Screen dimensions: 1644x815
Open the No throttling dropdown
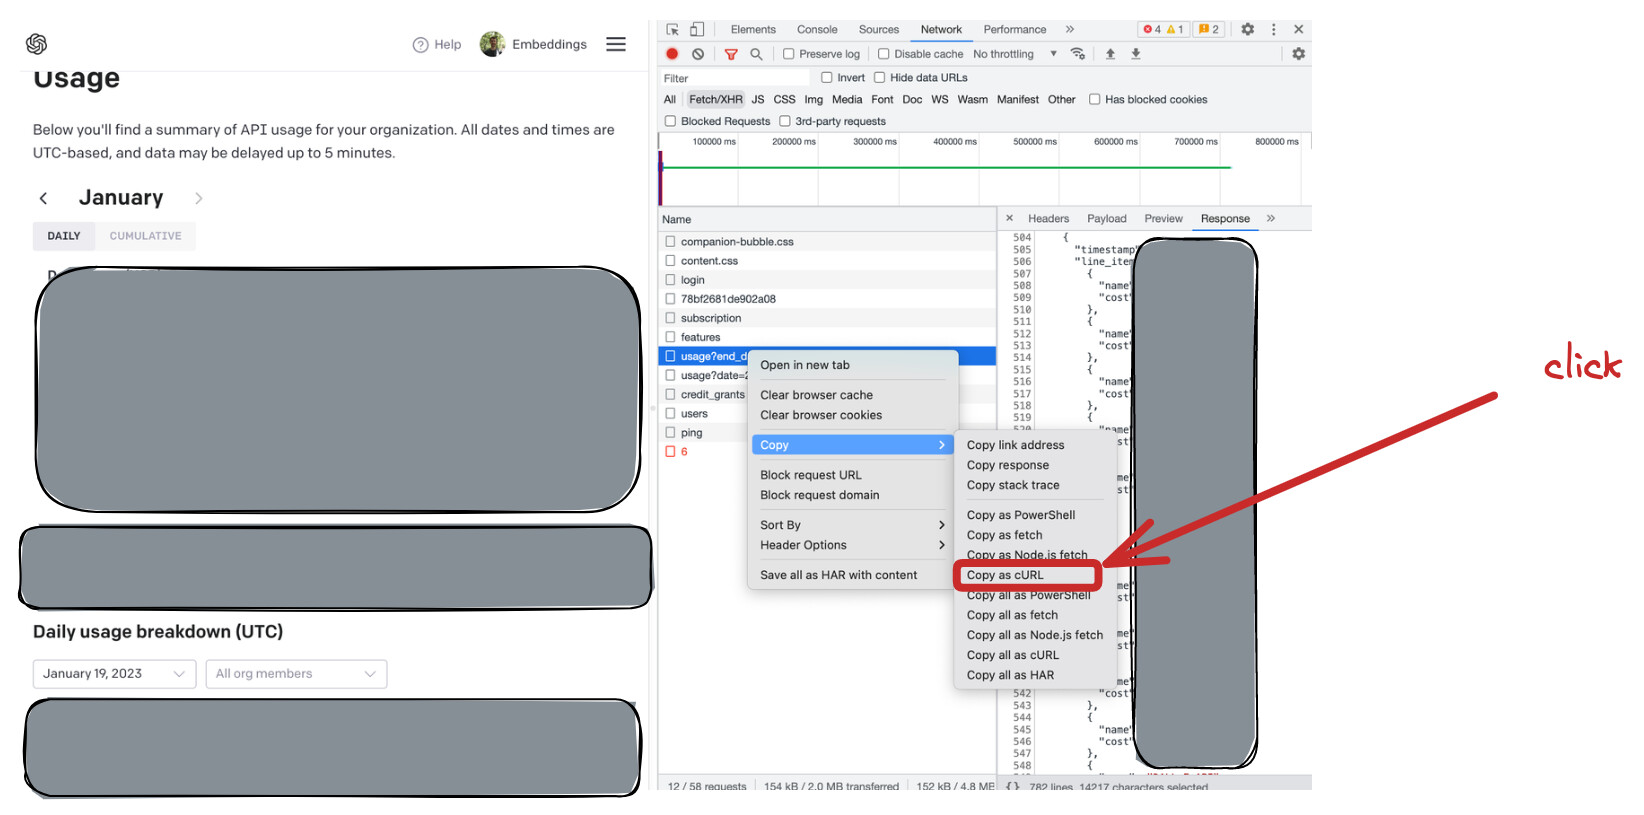[x=1014, y=54]
